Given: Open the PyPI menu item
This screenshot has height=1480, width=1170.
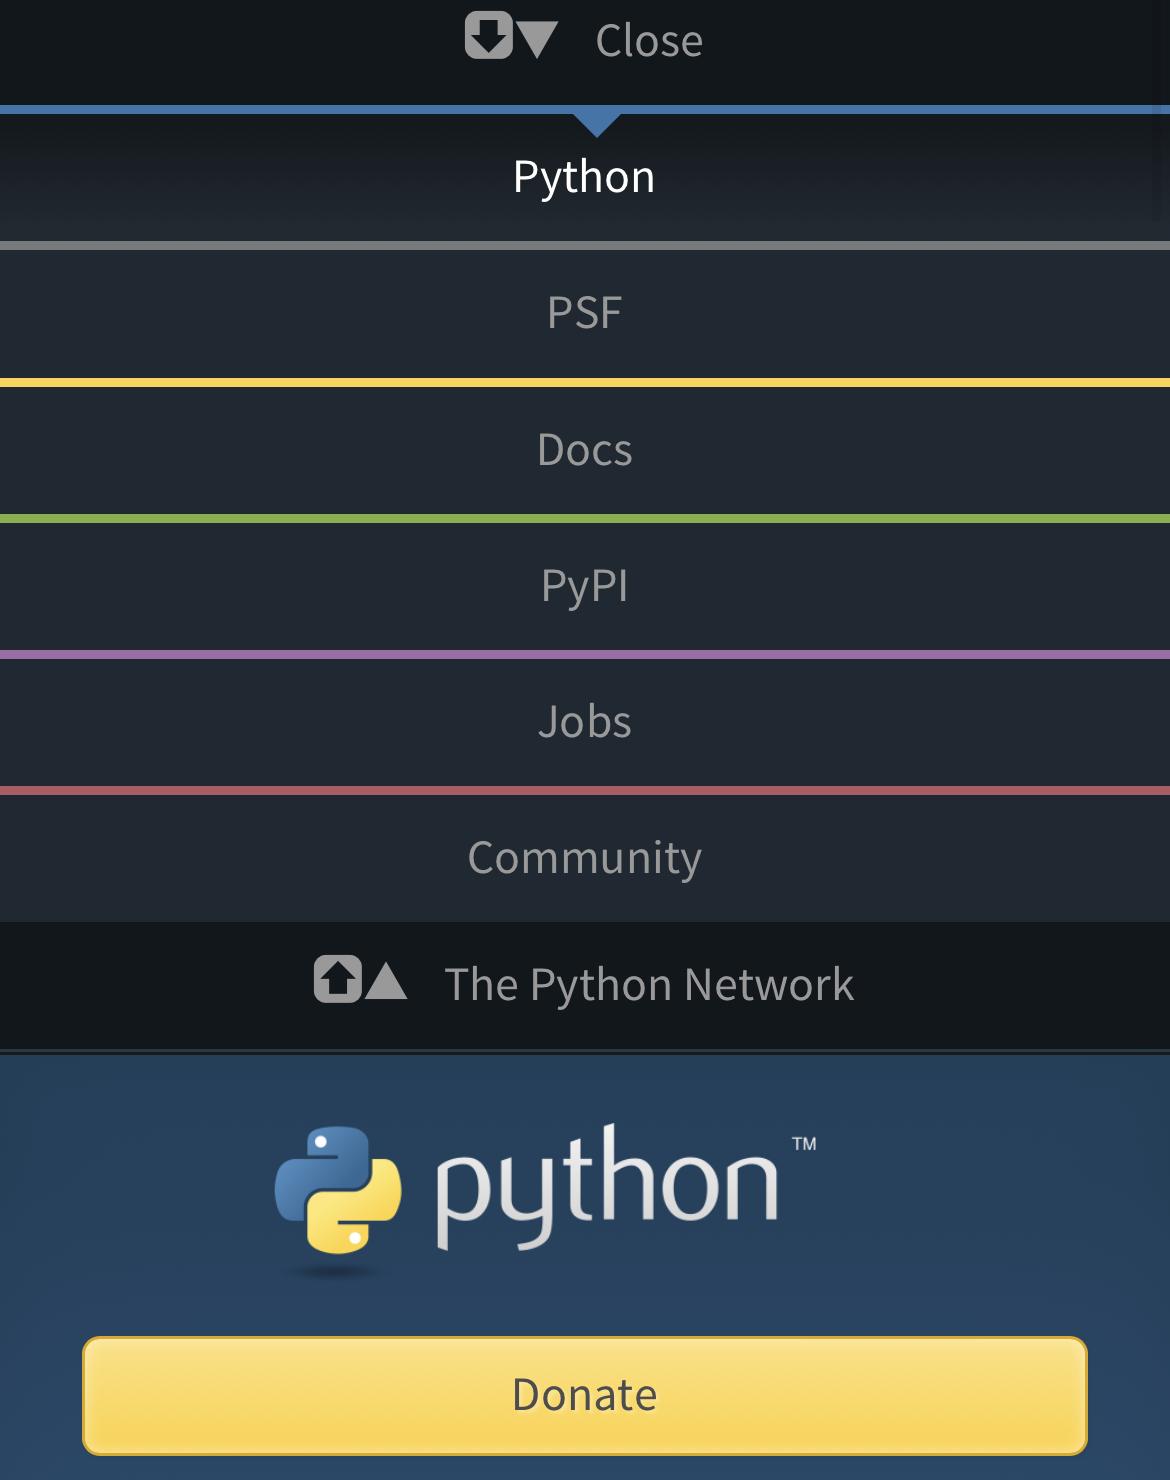Looking at the screenshot, I should coord(585,586).
